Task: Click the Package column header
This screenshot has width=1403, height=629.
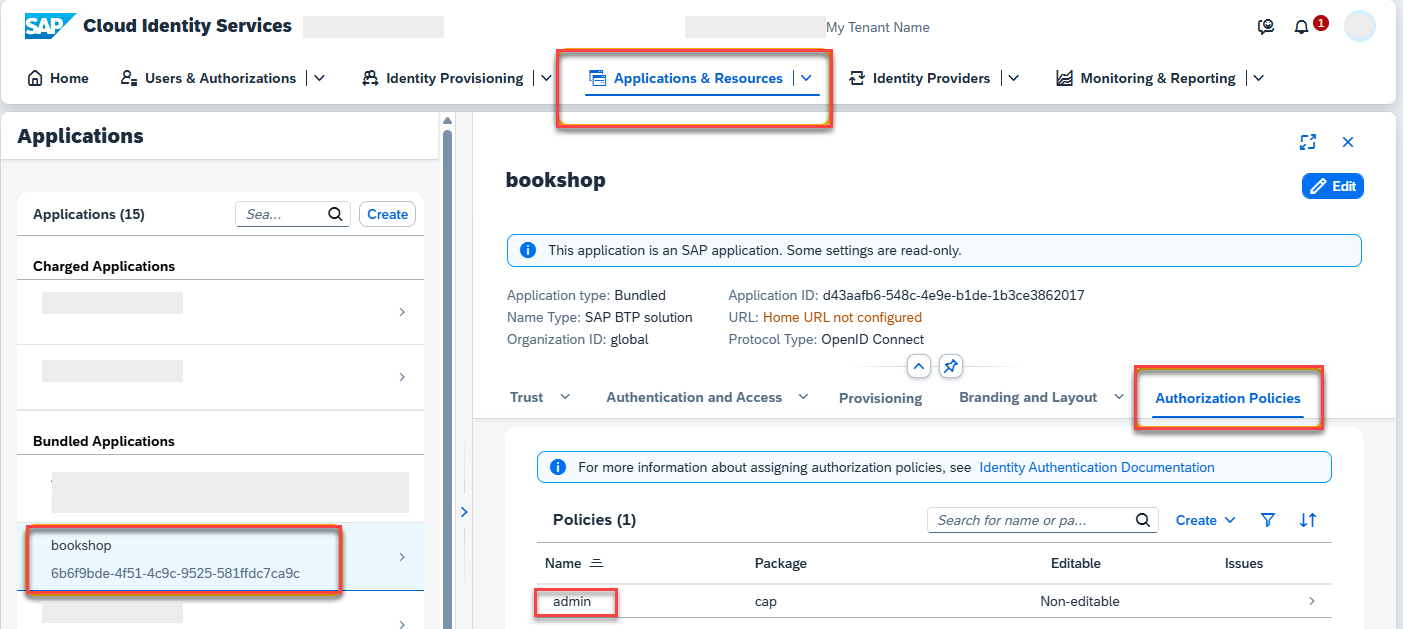Action: pos(781,563)
